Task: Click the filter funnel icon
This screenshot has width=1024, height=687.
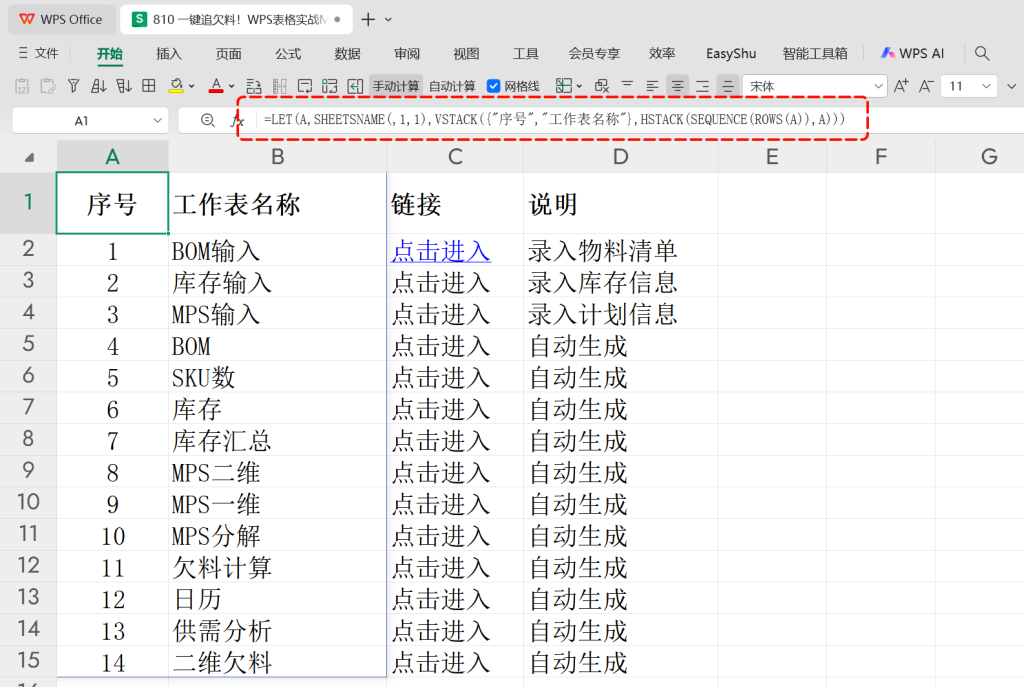Action: [74, 86]
